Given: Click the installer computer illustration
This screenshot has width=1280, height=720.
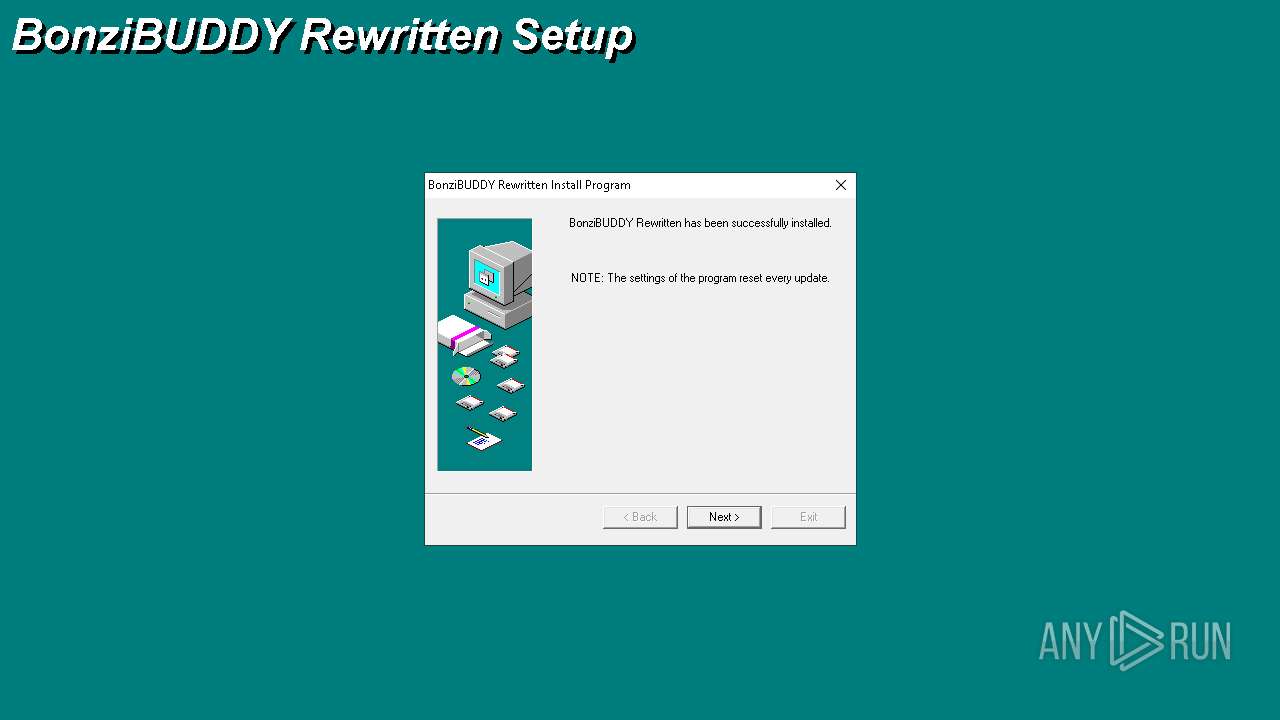Looking at the screenshot, I should coord(484,344).
